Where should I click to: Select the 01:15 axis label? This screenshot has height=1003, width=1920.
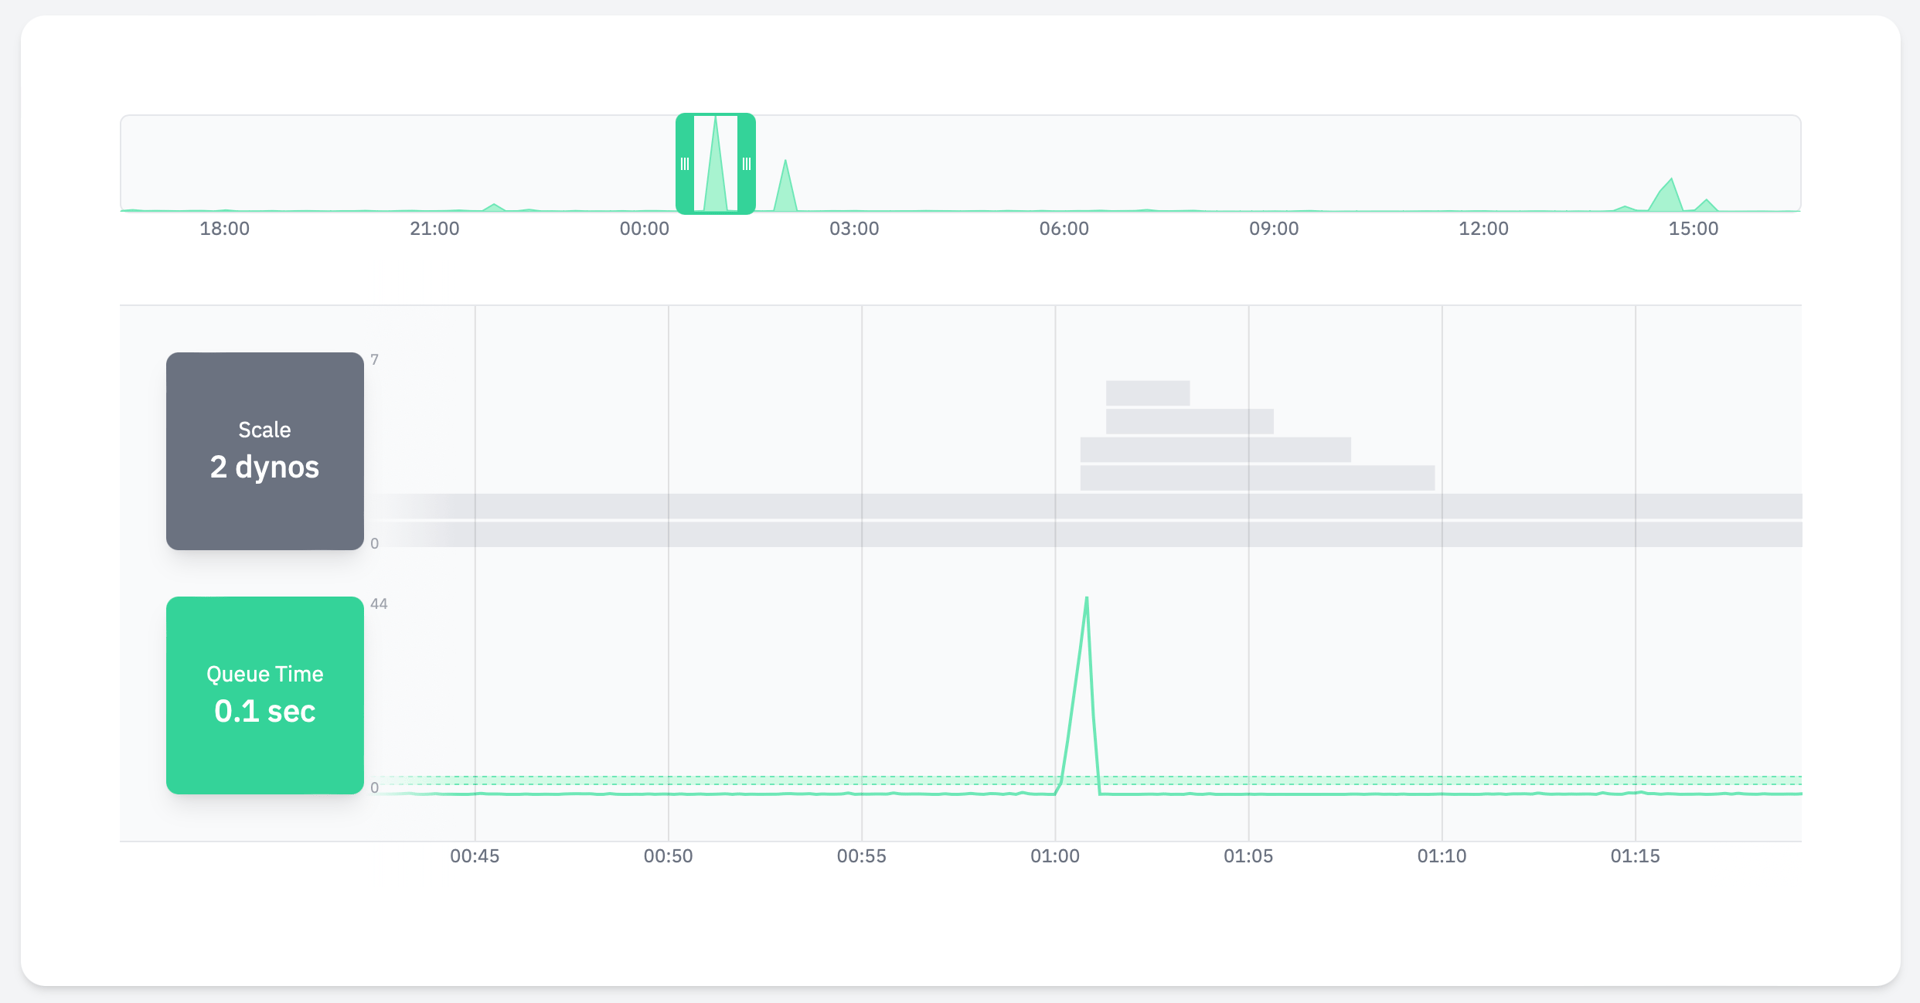point(1636,856)
